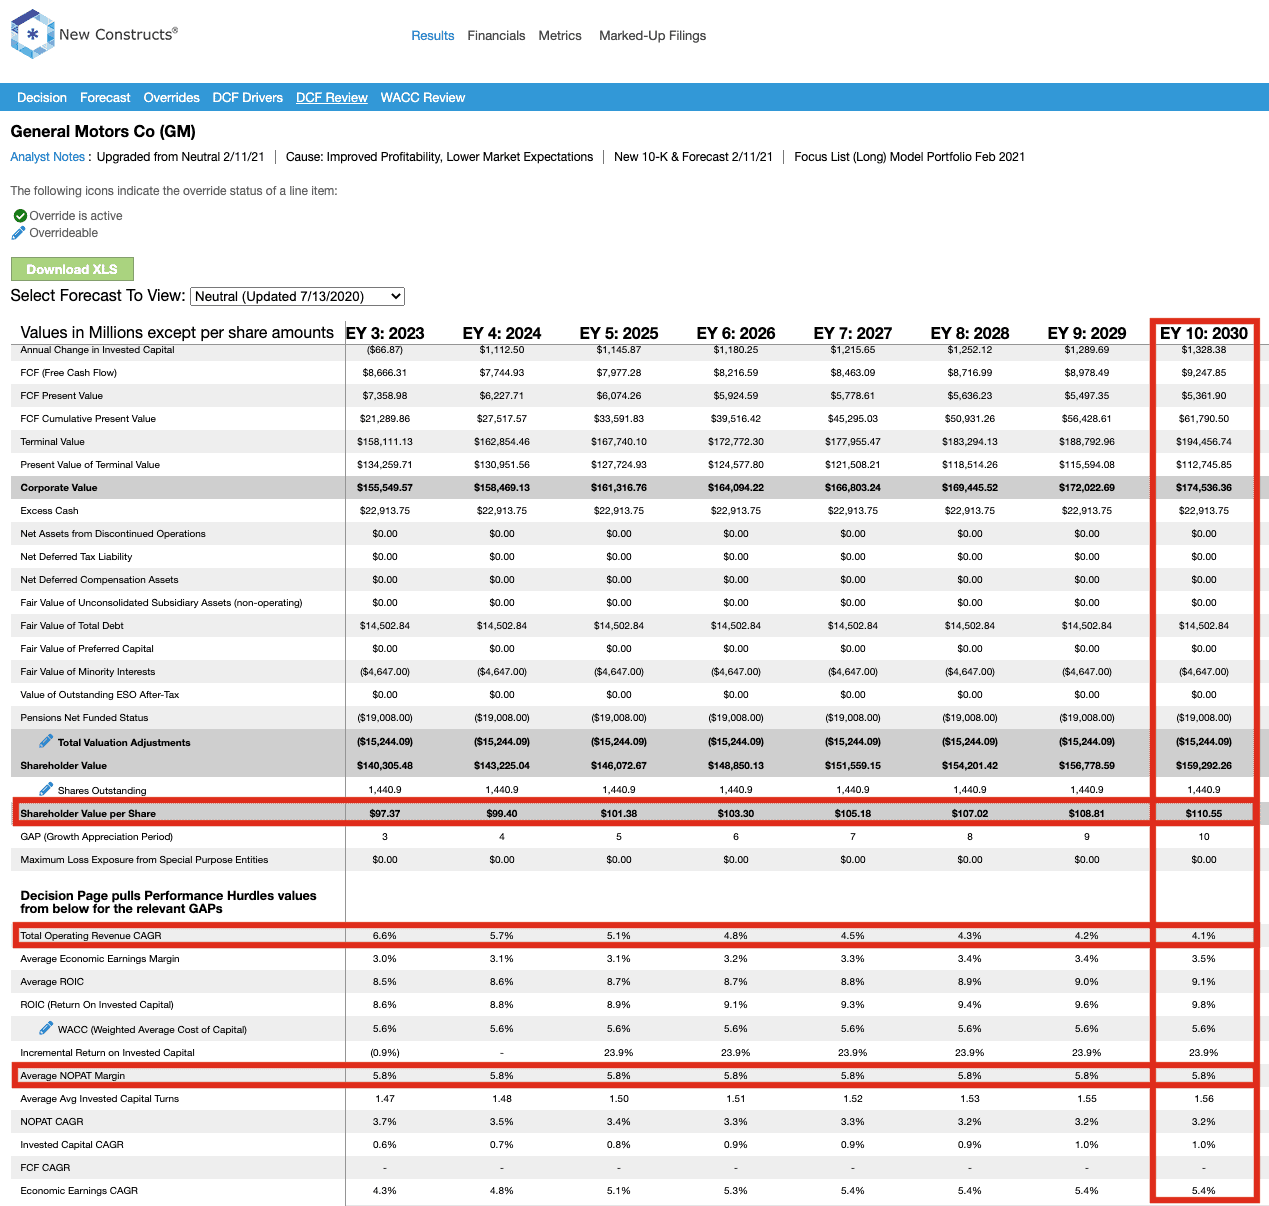Image resolution: width=1269 pixels, height=1206 pixels.
Task: Click the green Override is active checkmark icon
Action: 20,216
